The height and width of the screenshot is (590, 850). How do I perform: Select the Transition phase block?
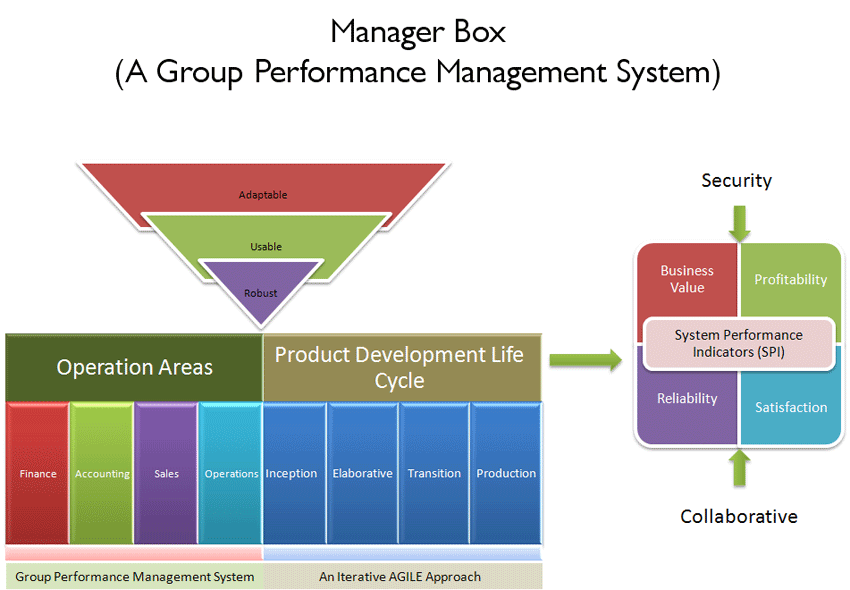click(x=434, y=473)
